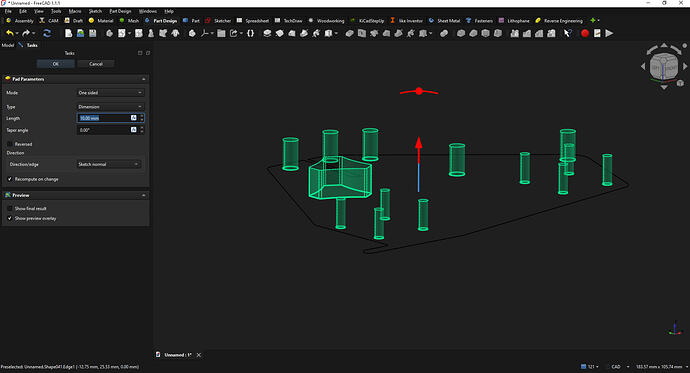The width and height of the screenshot is (690, 373).
Task: Switch to TechDraw workbench
Action: tap(289, 21)
